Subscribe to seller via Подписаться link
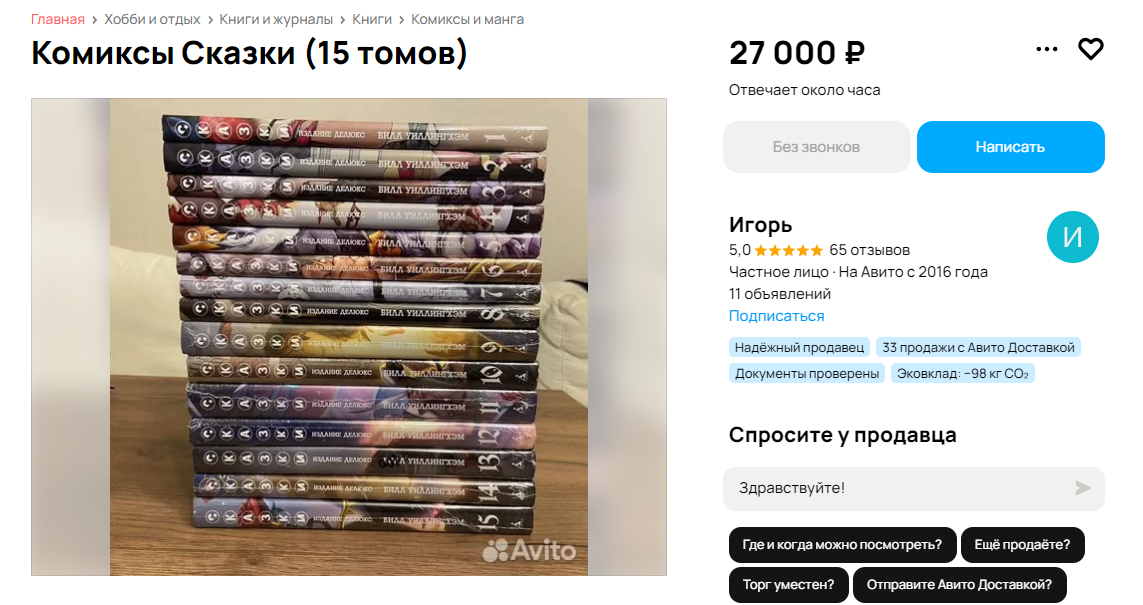1143x605 pixels. click(x=776, y=316)
